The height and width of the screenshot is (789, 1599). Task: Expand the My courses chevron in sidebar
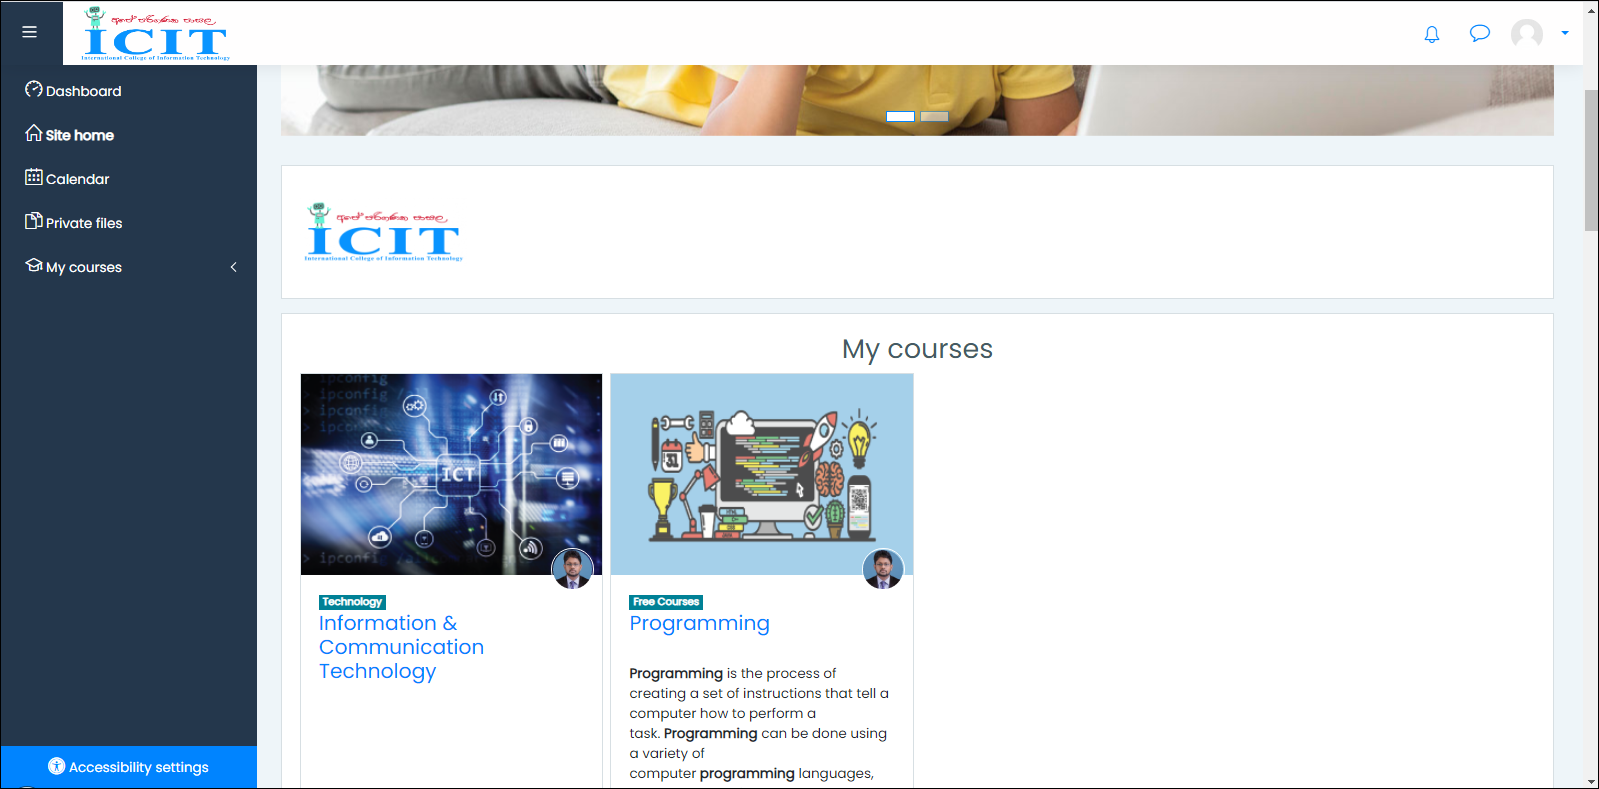234,267
